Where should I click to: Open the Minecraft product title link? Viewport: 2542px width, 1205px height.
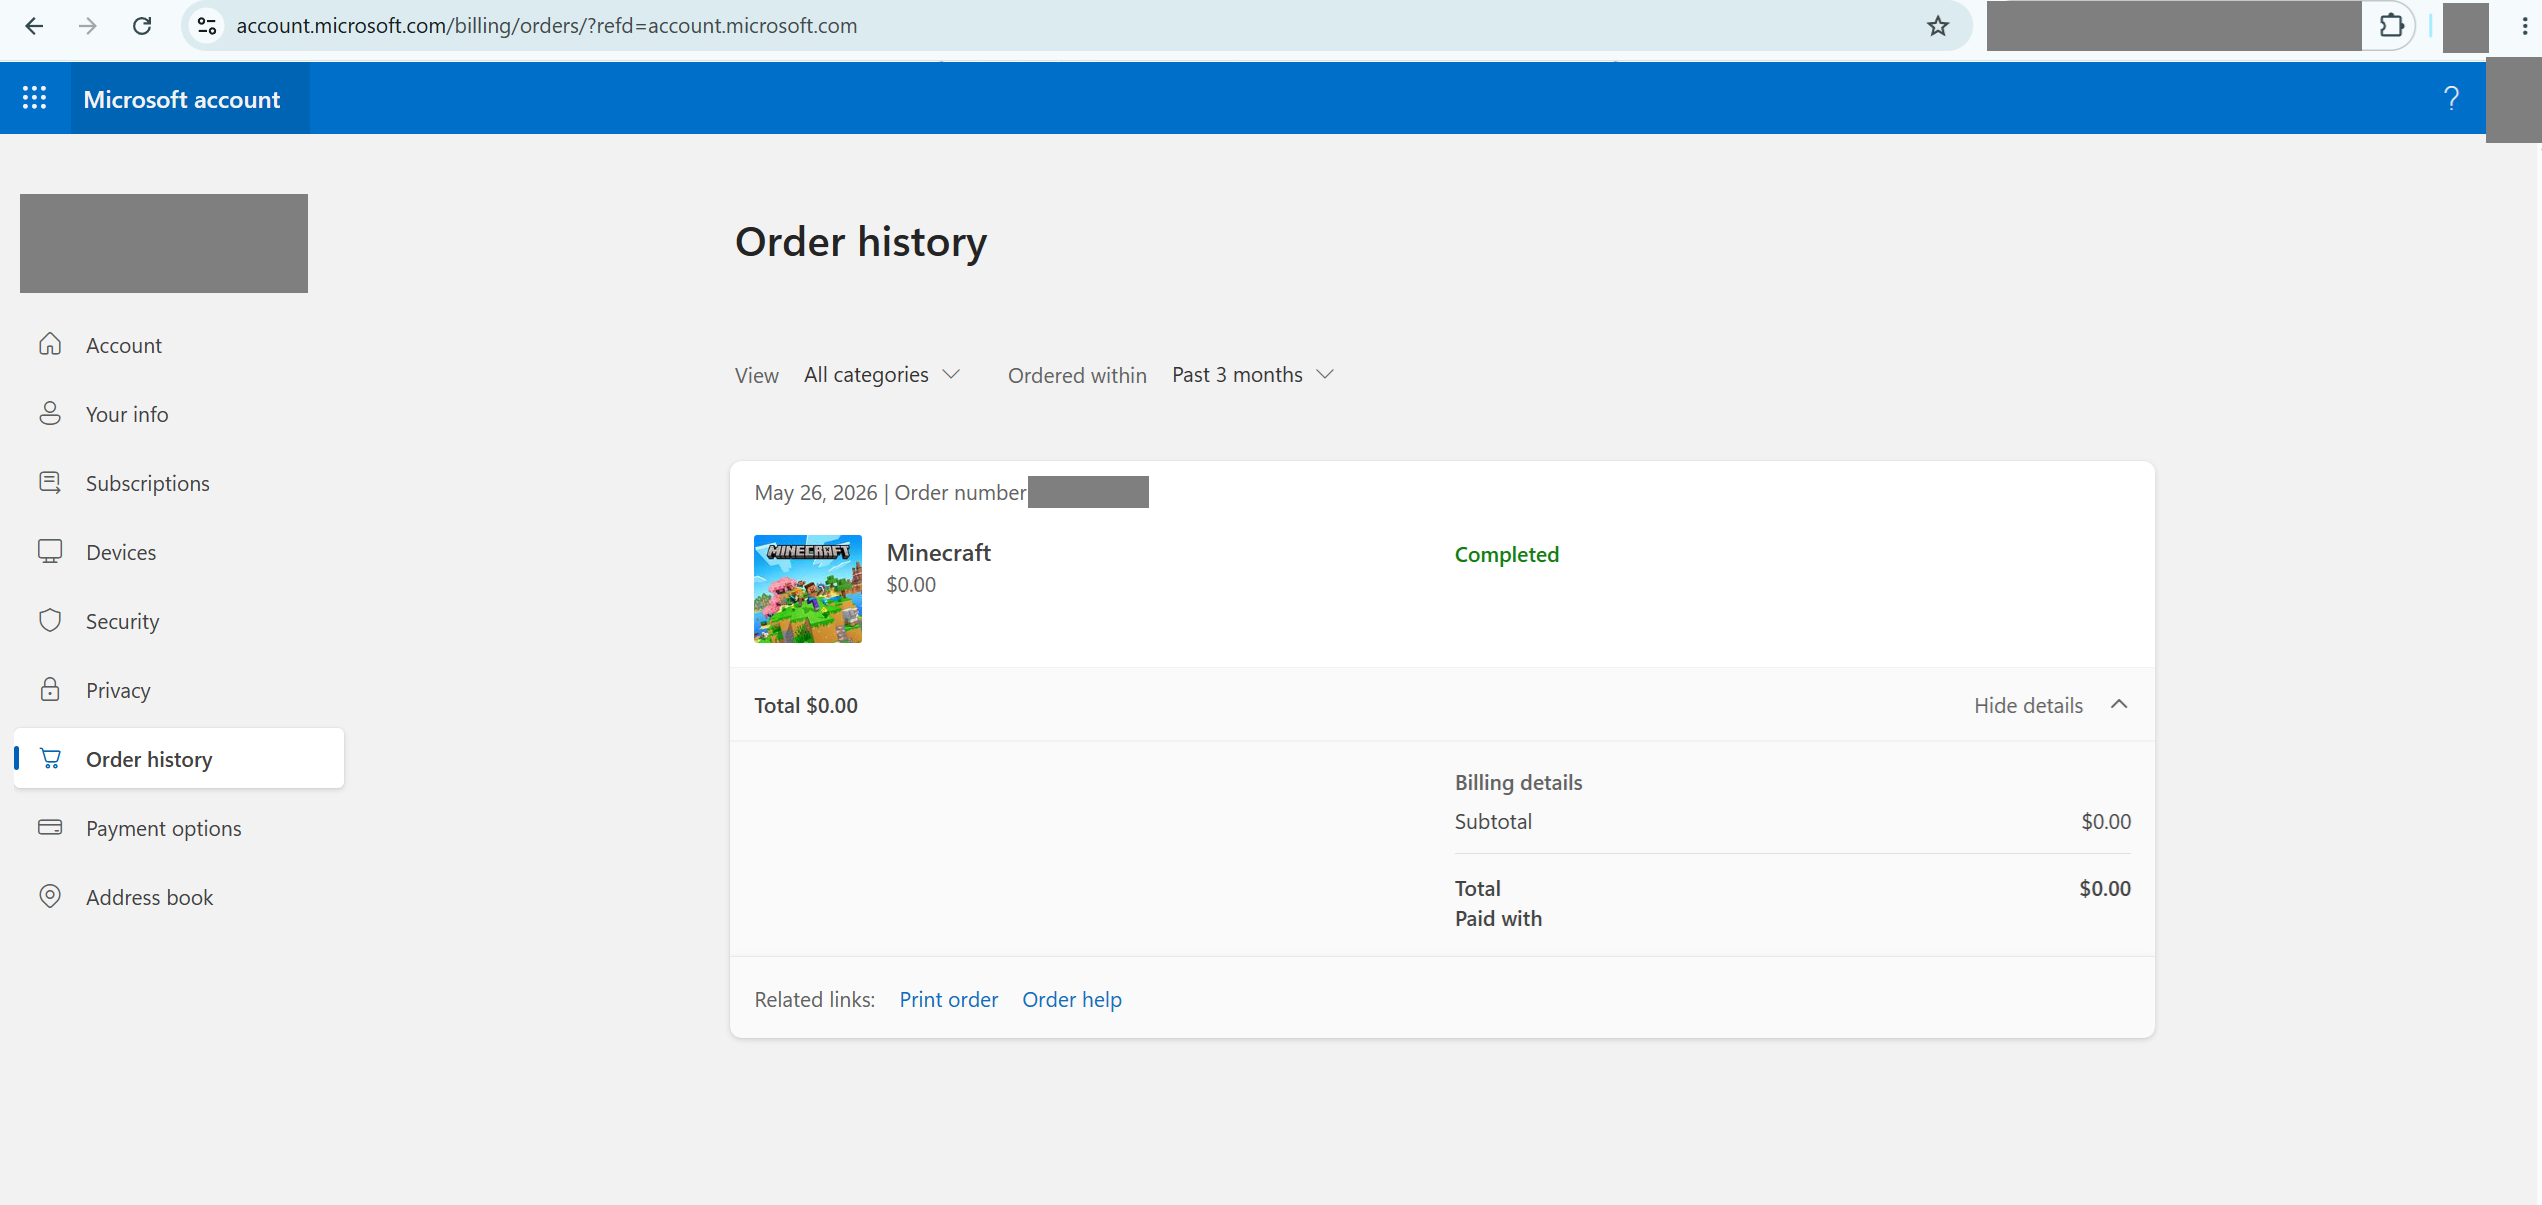(x=938, y=553)
